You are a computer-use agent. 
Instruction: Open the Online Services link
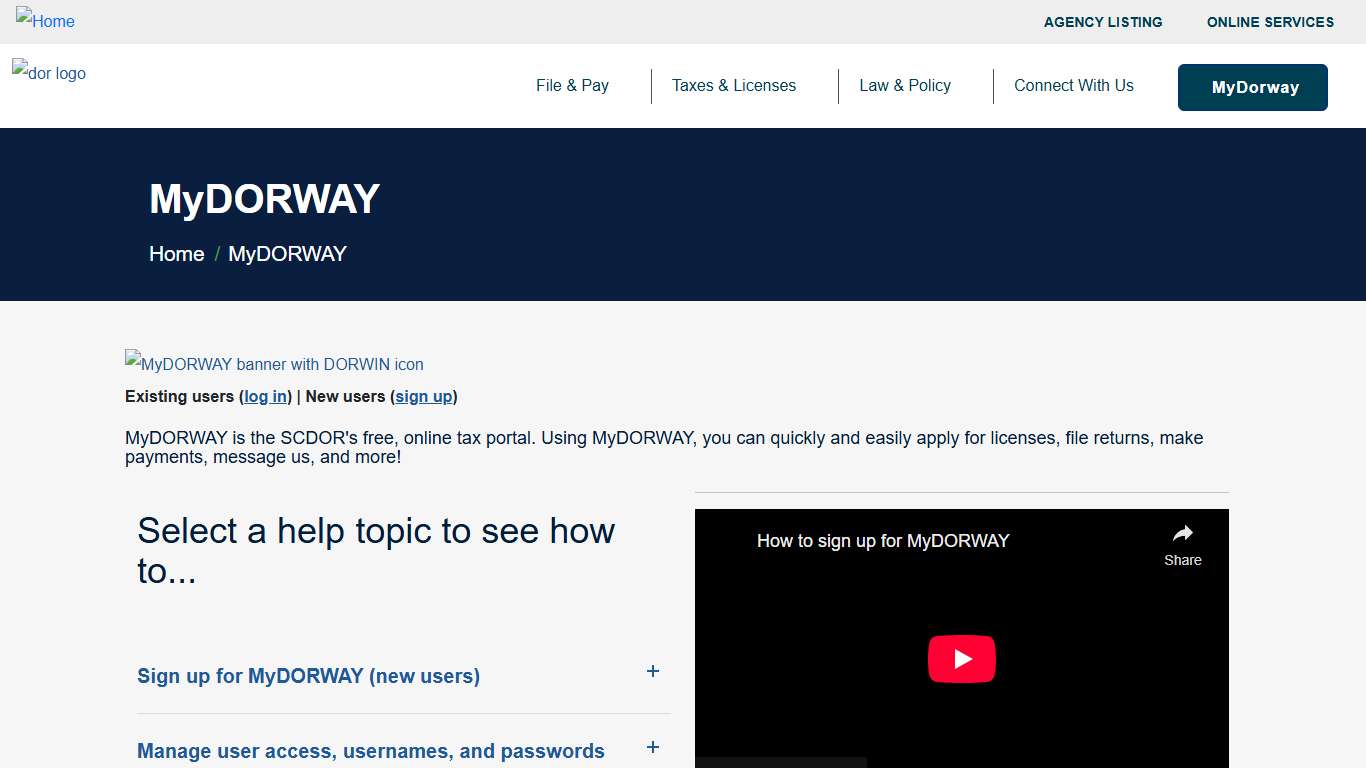[x=1270, y=22]
